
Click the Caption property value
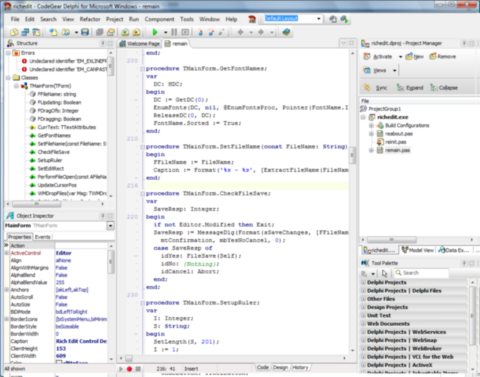(x=81, y=341)
